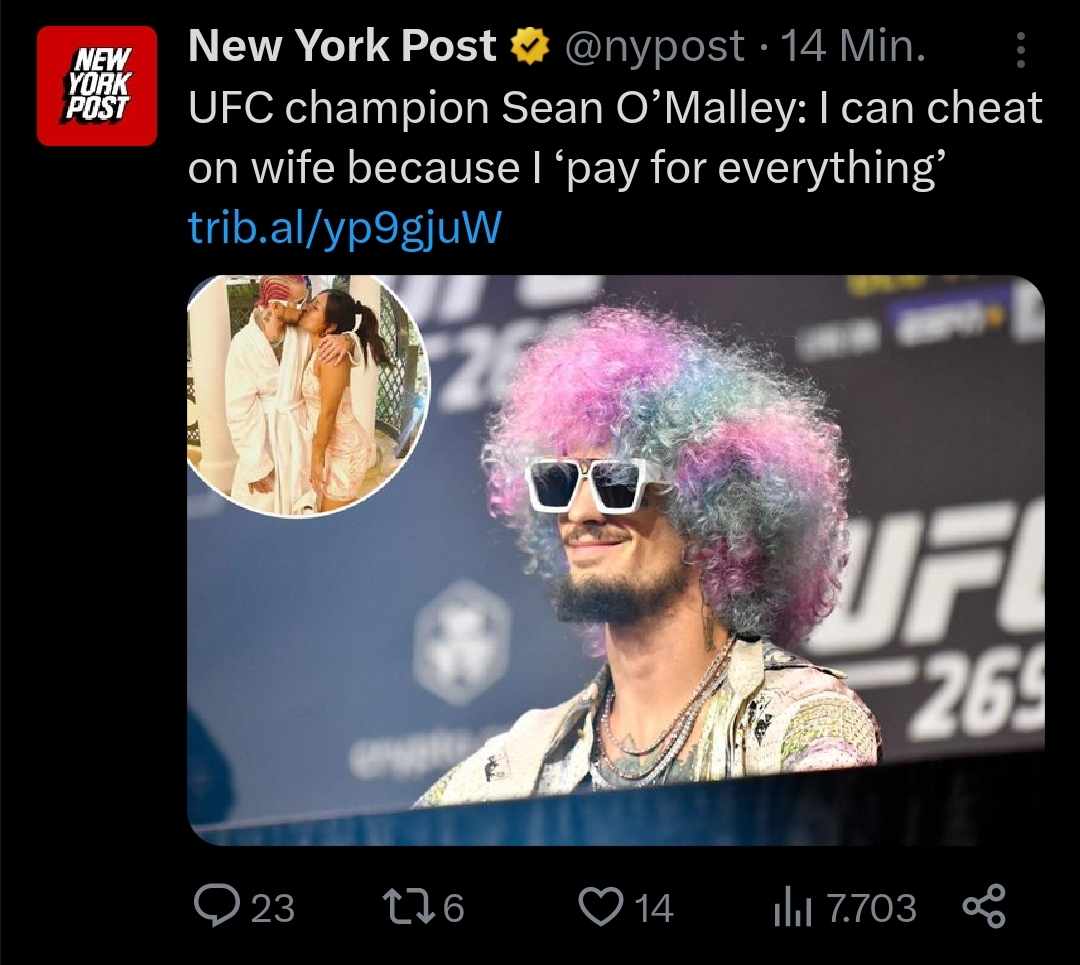1080x965 pixels.
Task: Click the @nypost handle
Action: coord(654,48)
